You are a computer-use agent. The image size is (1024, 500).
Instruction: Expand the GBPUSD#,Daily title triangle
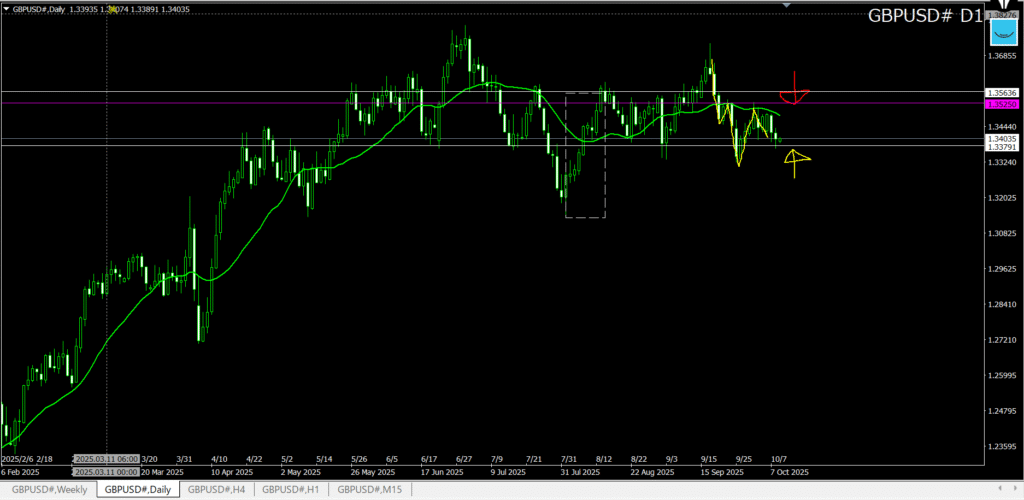coord(6,8)
